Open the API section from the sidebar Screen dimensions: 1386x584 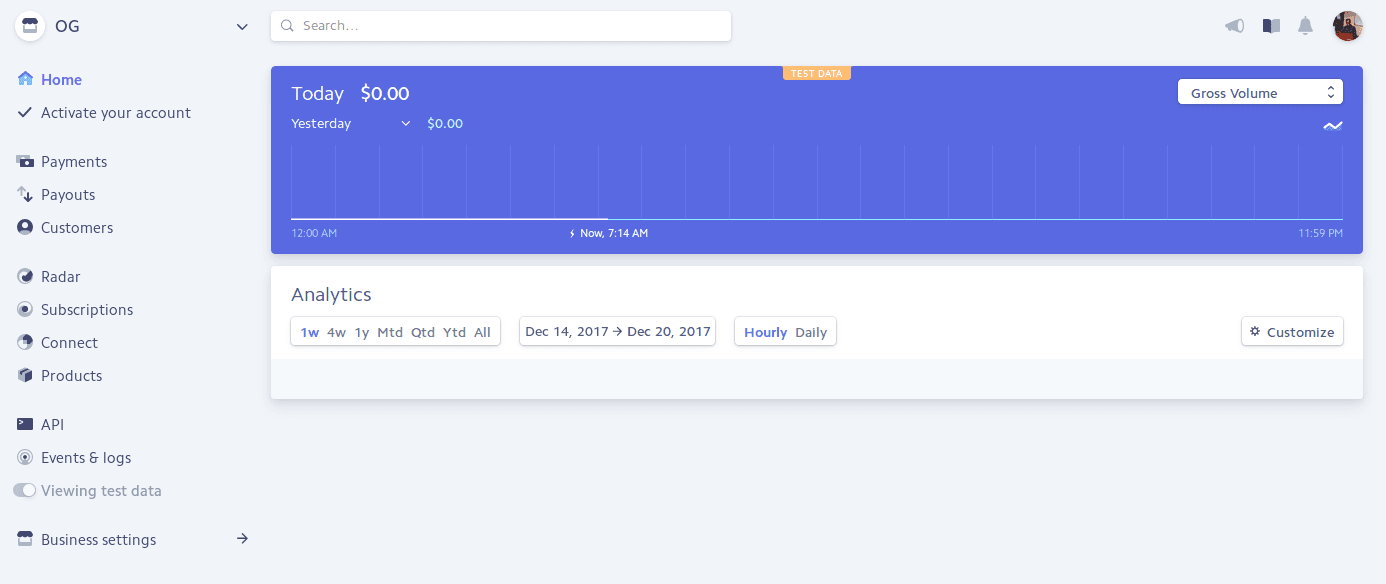pyautogui.click(x=52, y=424)
